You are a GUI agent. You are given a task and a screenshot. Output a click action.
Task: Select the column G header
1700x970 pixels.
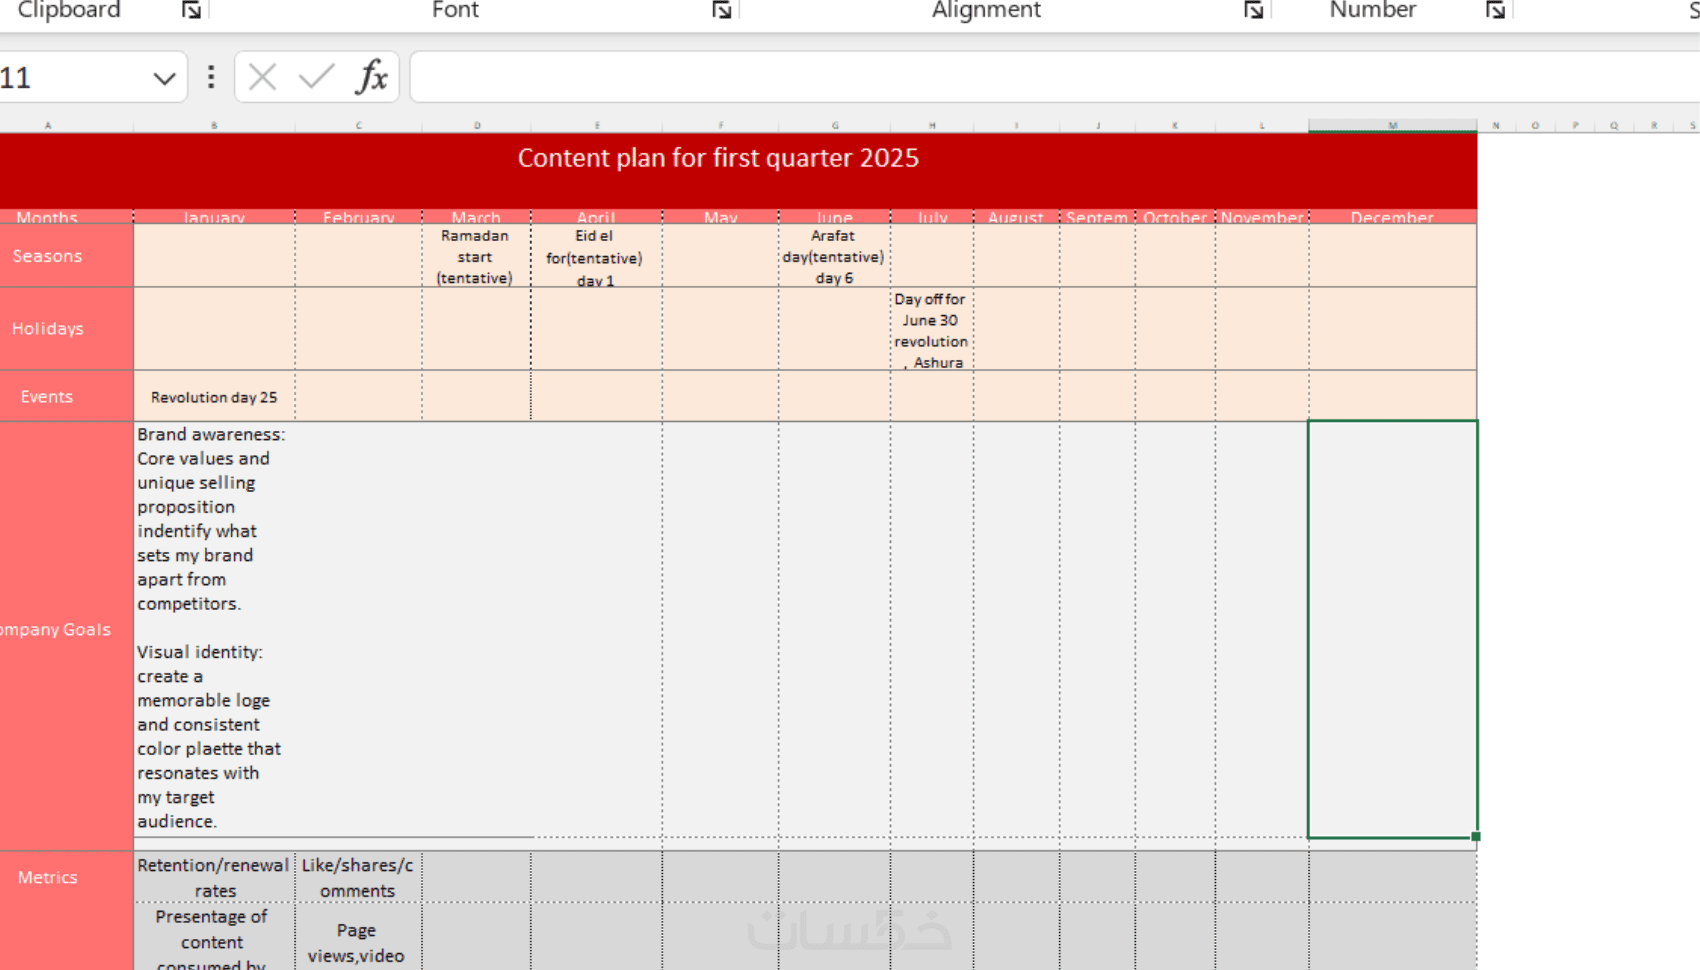pos(835,125)
